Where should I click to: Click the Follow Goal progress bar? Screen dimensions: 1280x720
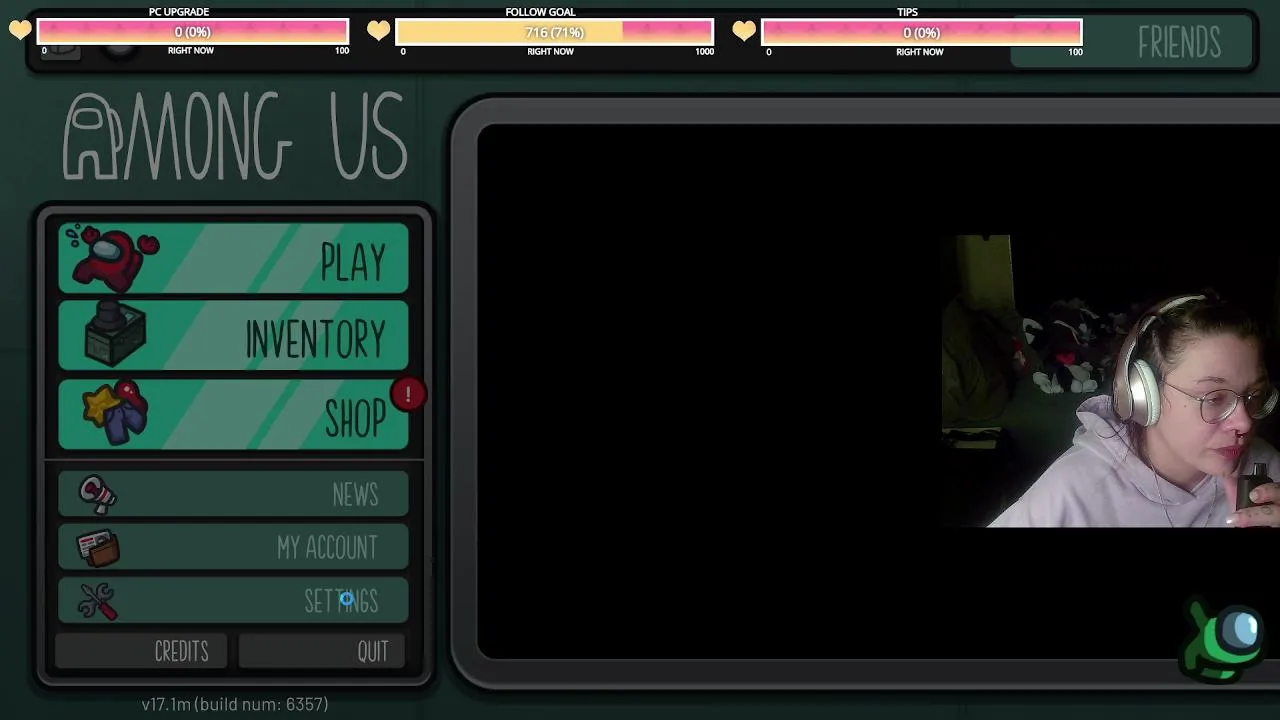(x=555, y=32)
